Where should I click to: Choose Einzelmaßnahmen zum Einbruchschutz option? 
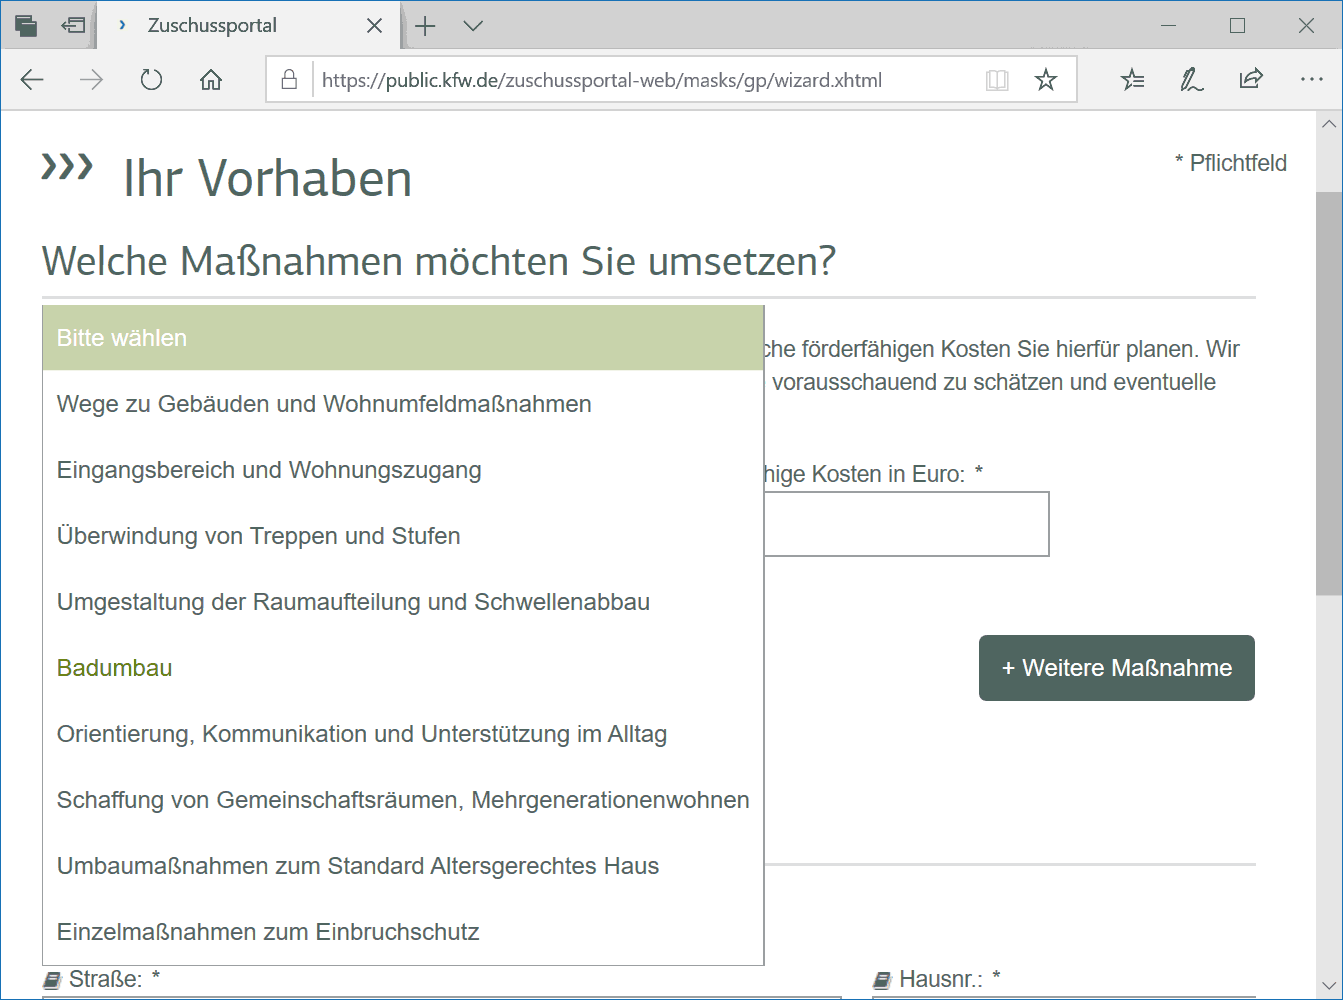click(x=268, y=932)
